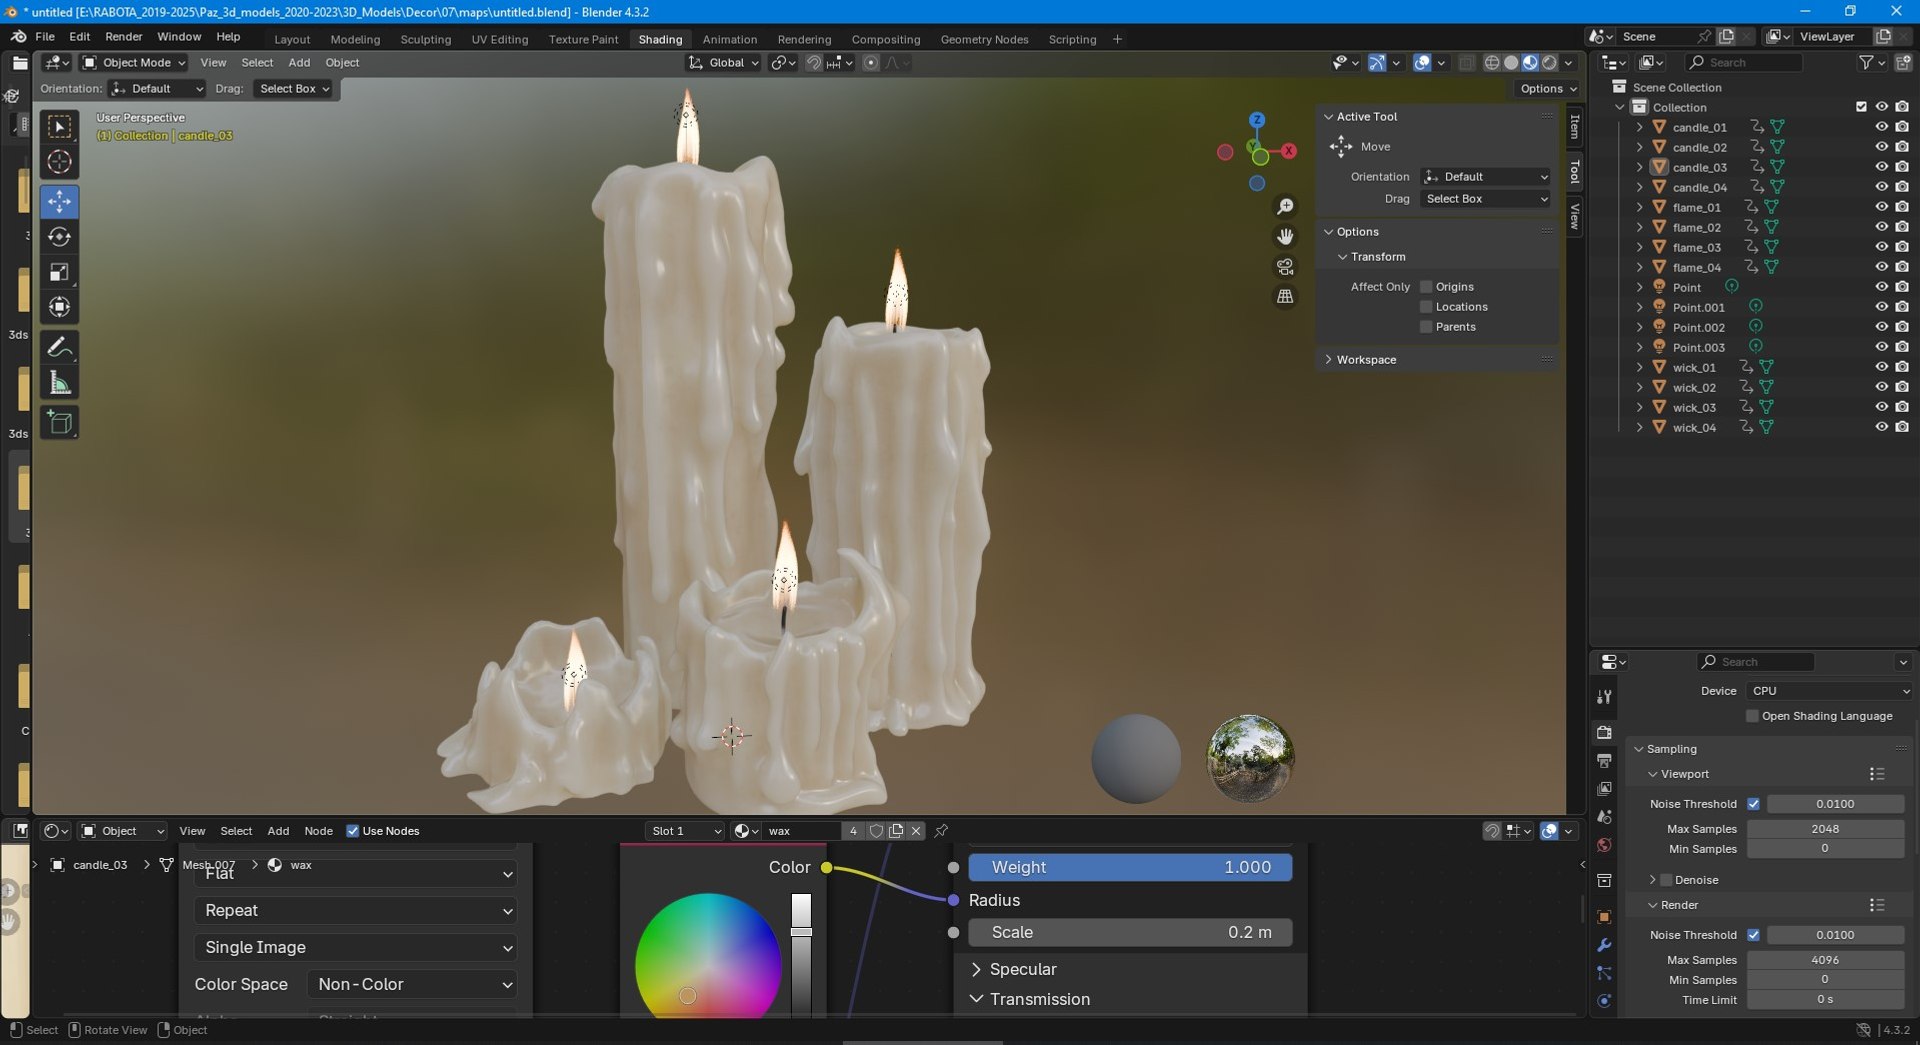This screenshot has height=1045, width=1920.
Task: Disable wick_04 render camera icon
Action: (x=1901, y=427)
